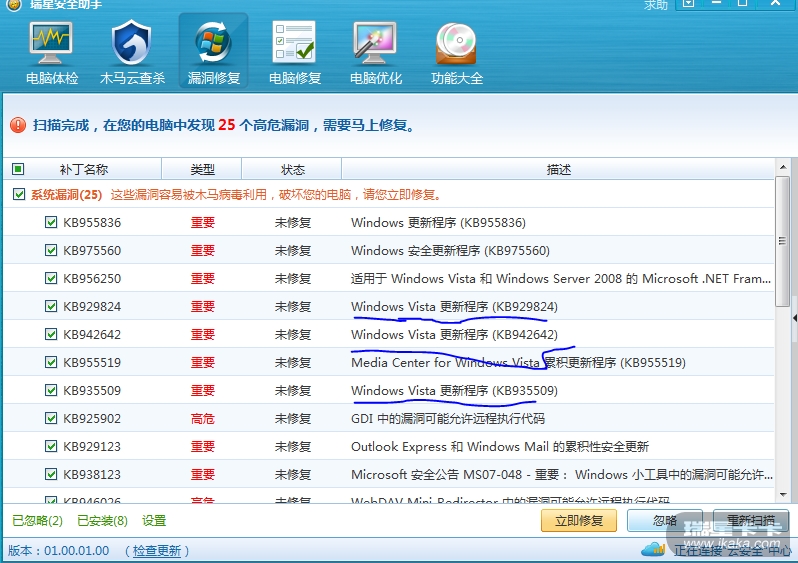The image size is (798, 563).
Task: Select description Windows Vista 更新程序 (KB942642)
Action: 454,334
